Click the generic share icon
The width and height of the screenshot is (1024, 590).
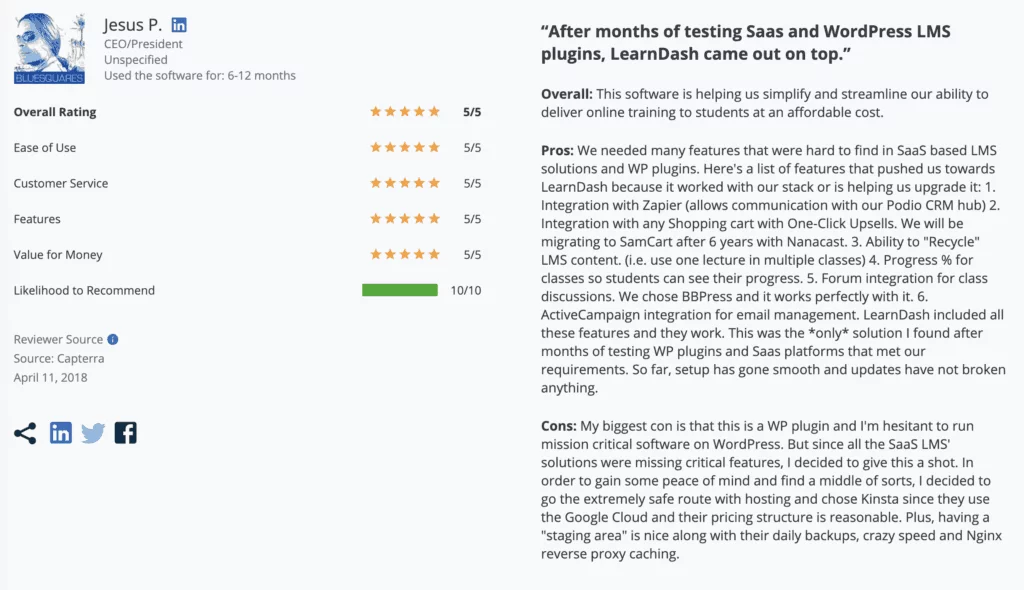[25, 433]
